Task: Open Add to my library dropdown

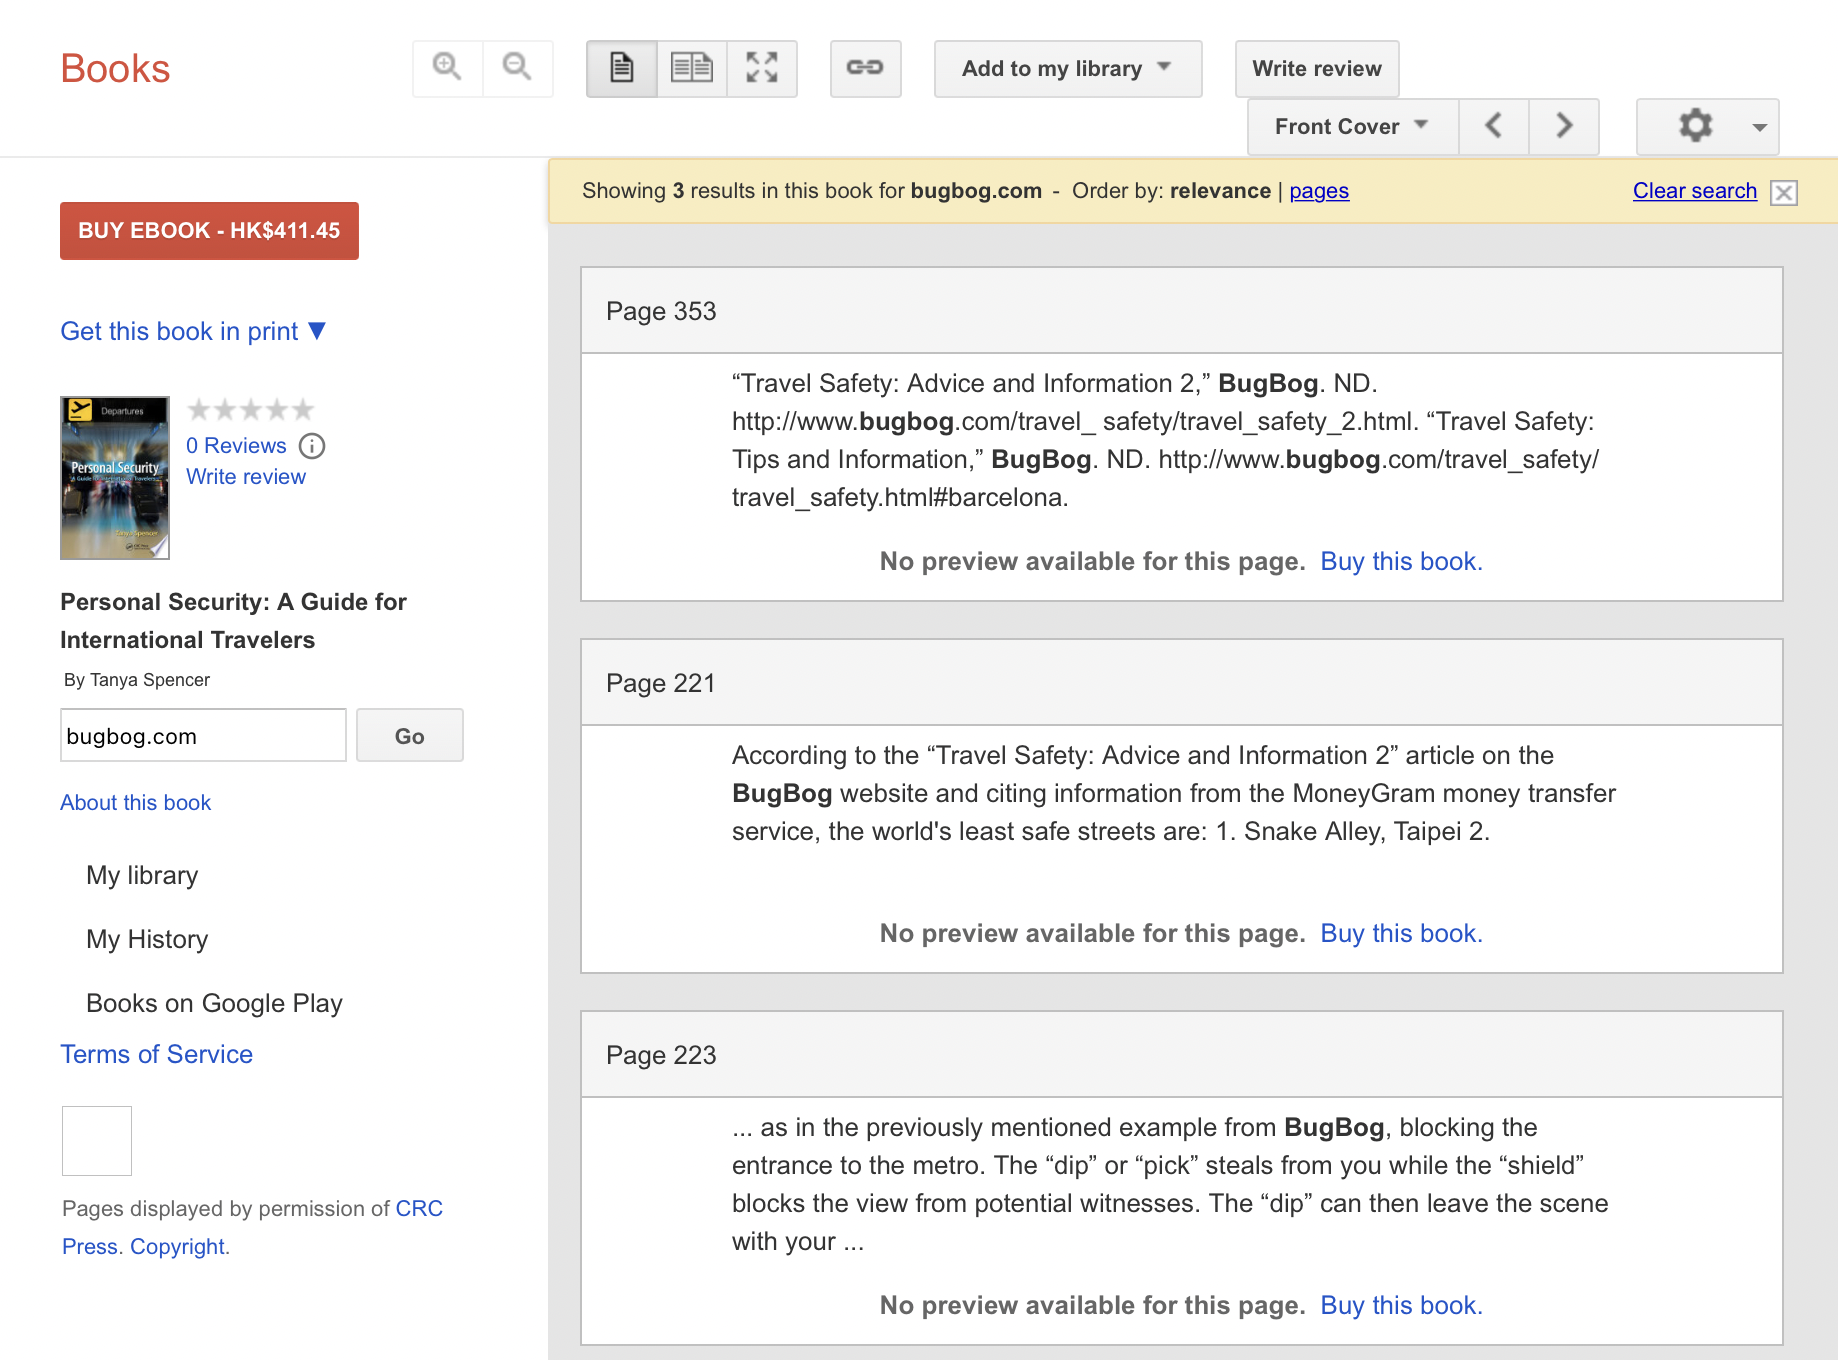Action: point(1068,68)
